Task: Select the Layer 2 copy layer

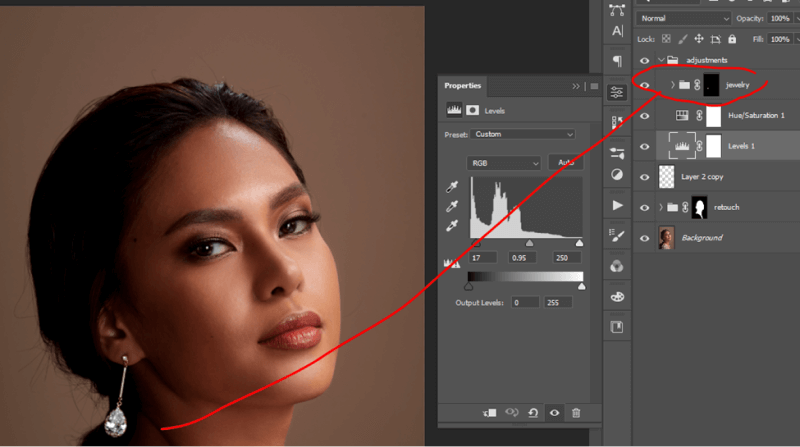Action: 720,176
